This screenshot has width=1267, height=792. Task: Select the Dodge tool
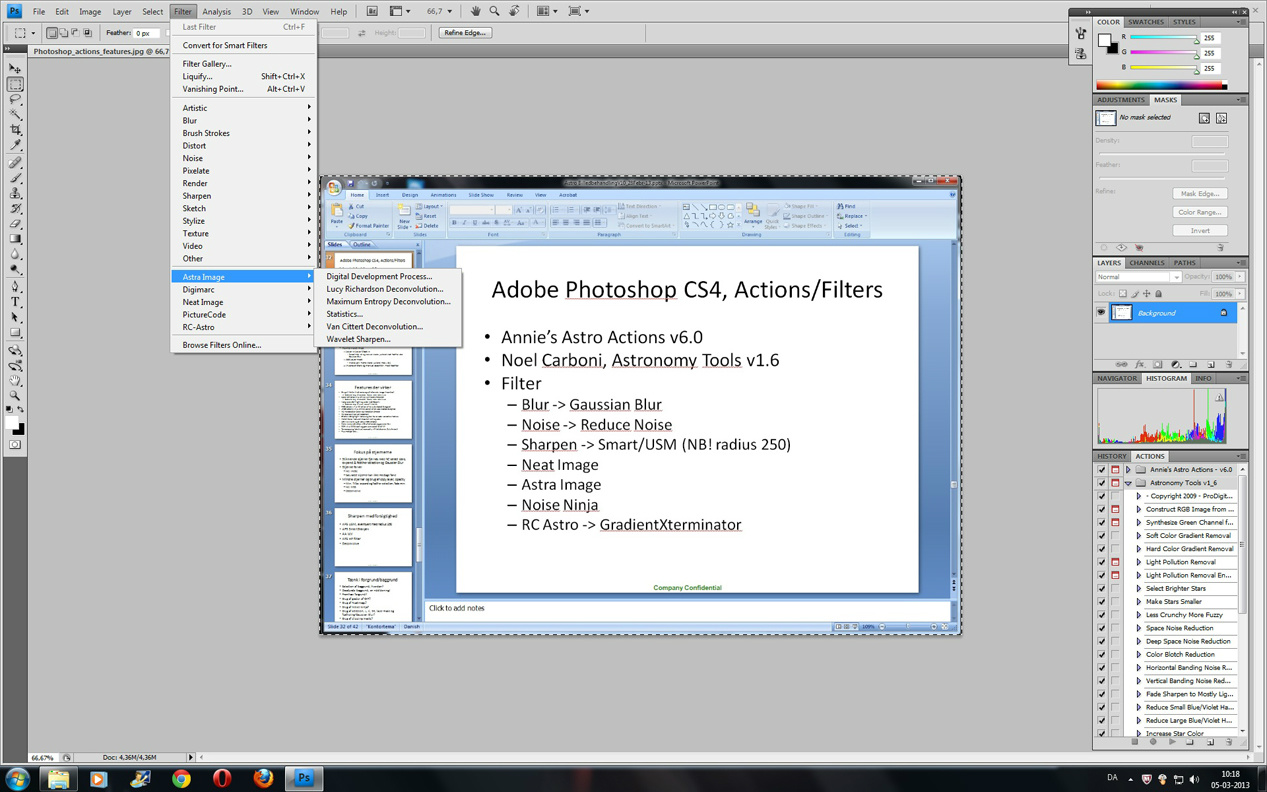pyautogui.click(x=15, y=270)
